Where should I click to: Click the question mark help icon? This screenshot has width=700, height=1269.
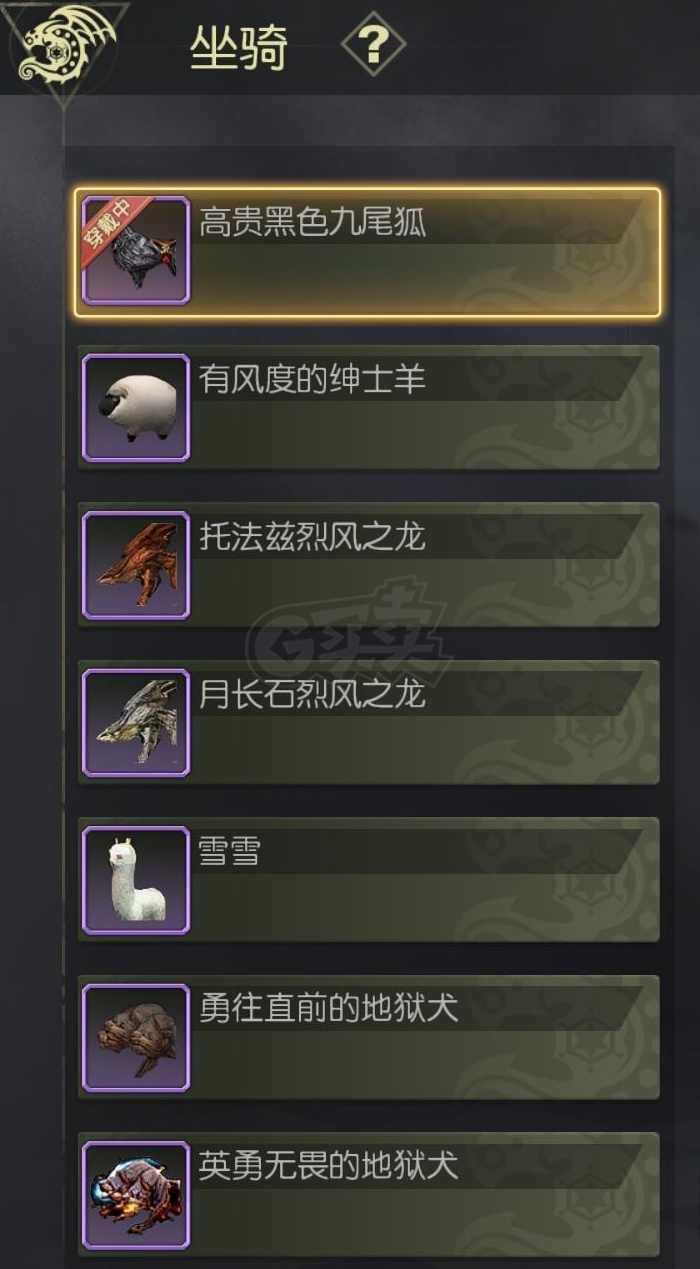tap(373, 44)
